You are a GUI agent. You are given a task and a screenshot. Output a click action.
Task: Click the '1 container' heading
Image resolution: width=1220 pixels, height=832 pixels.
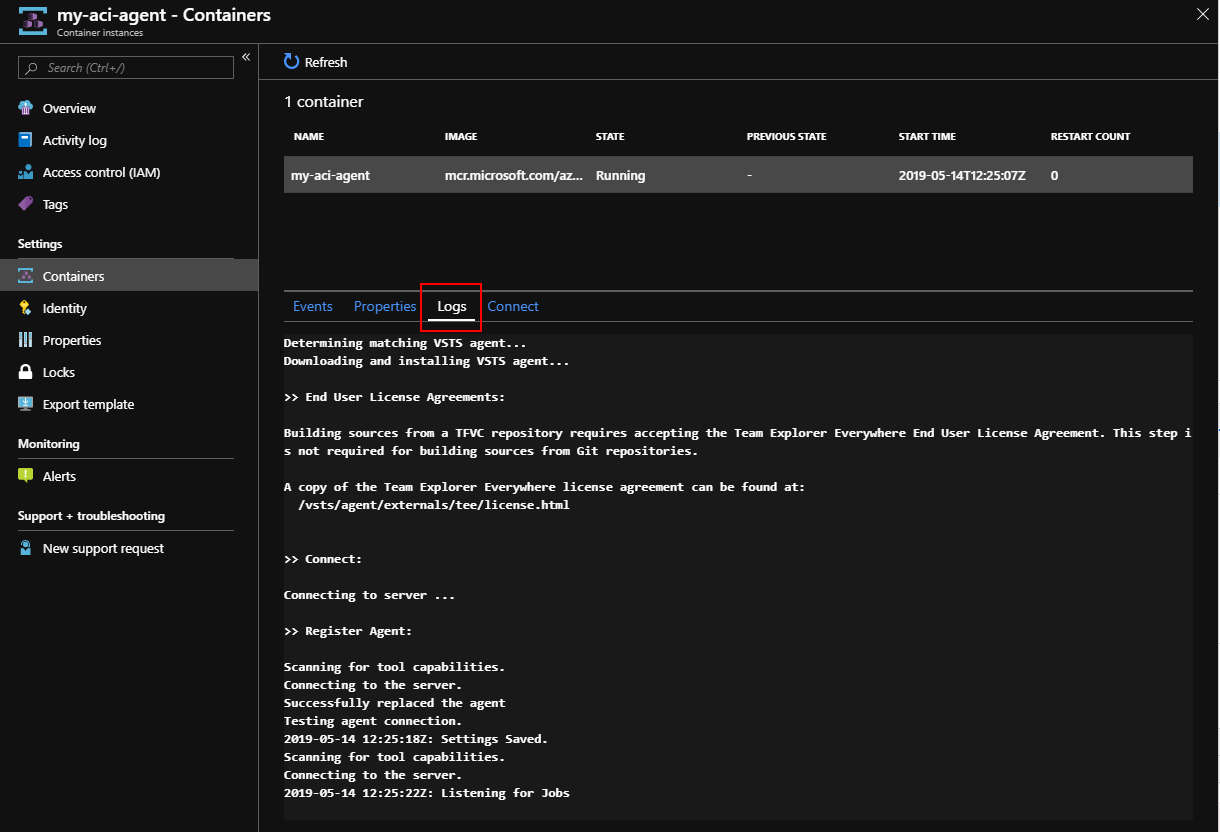point(324,102)
